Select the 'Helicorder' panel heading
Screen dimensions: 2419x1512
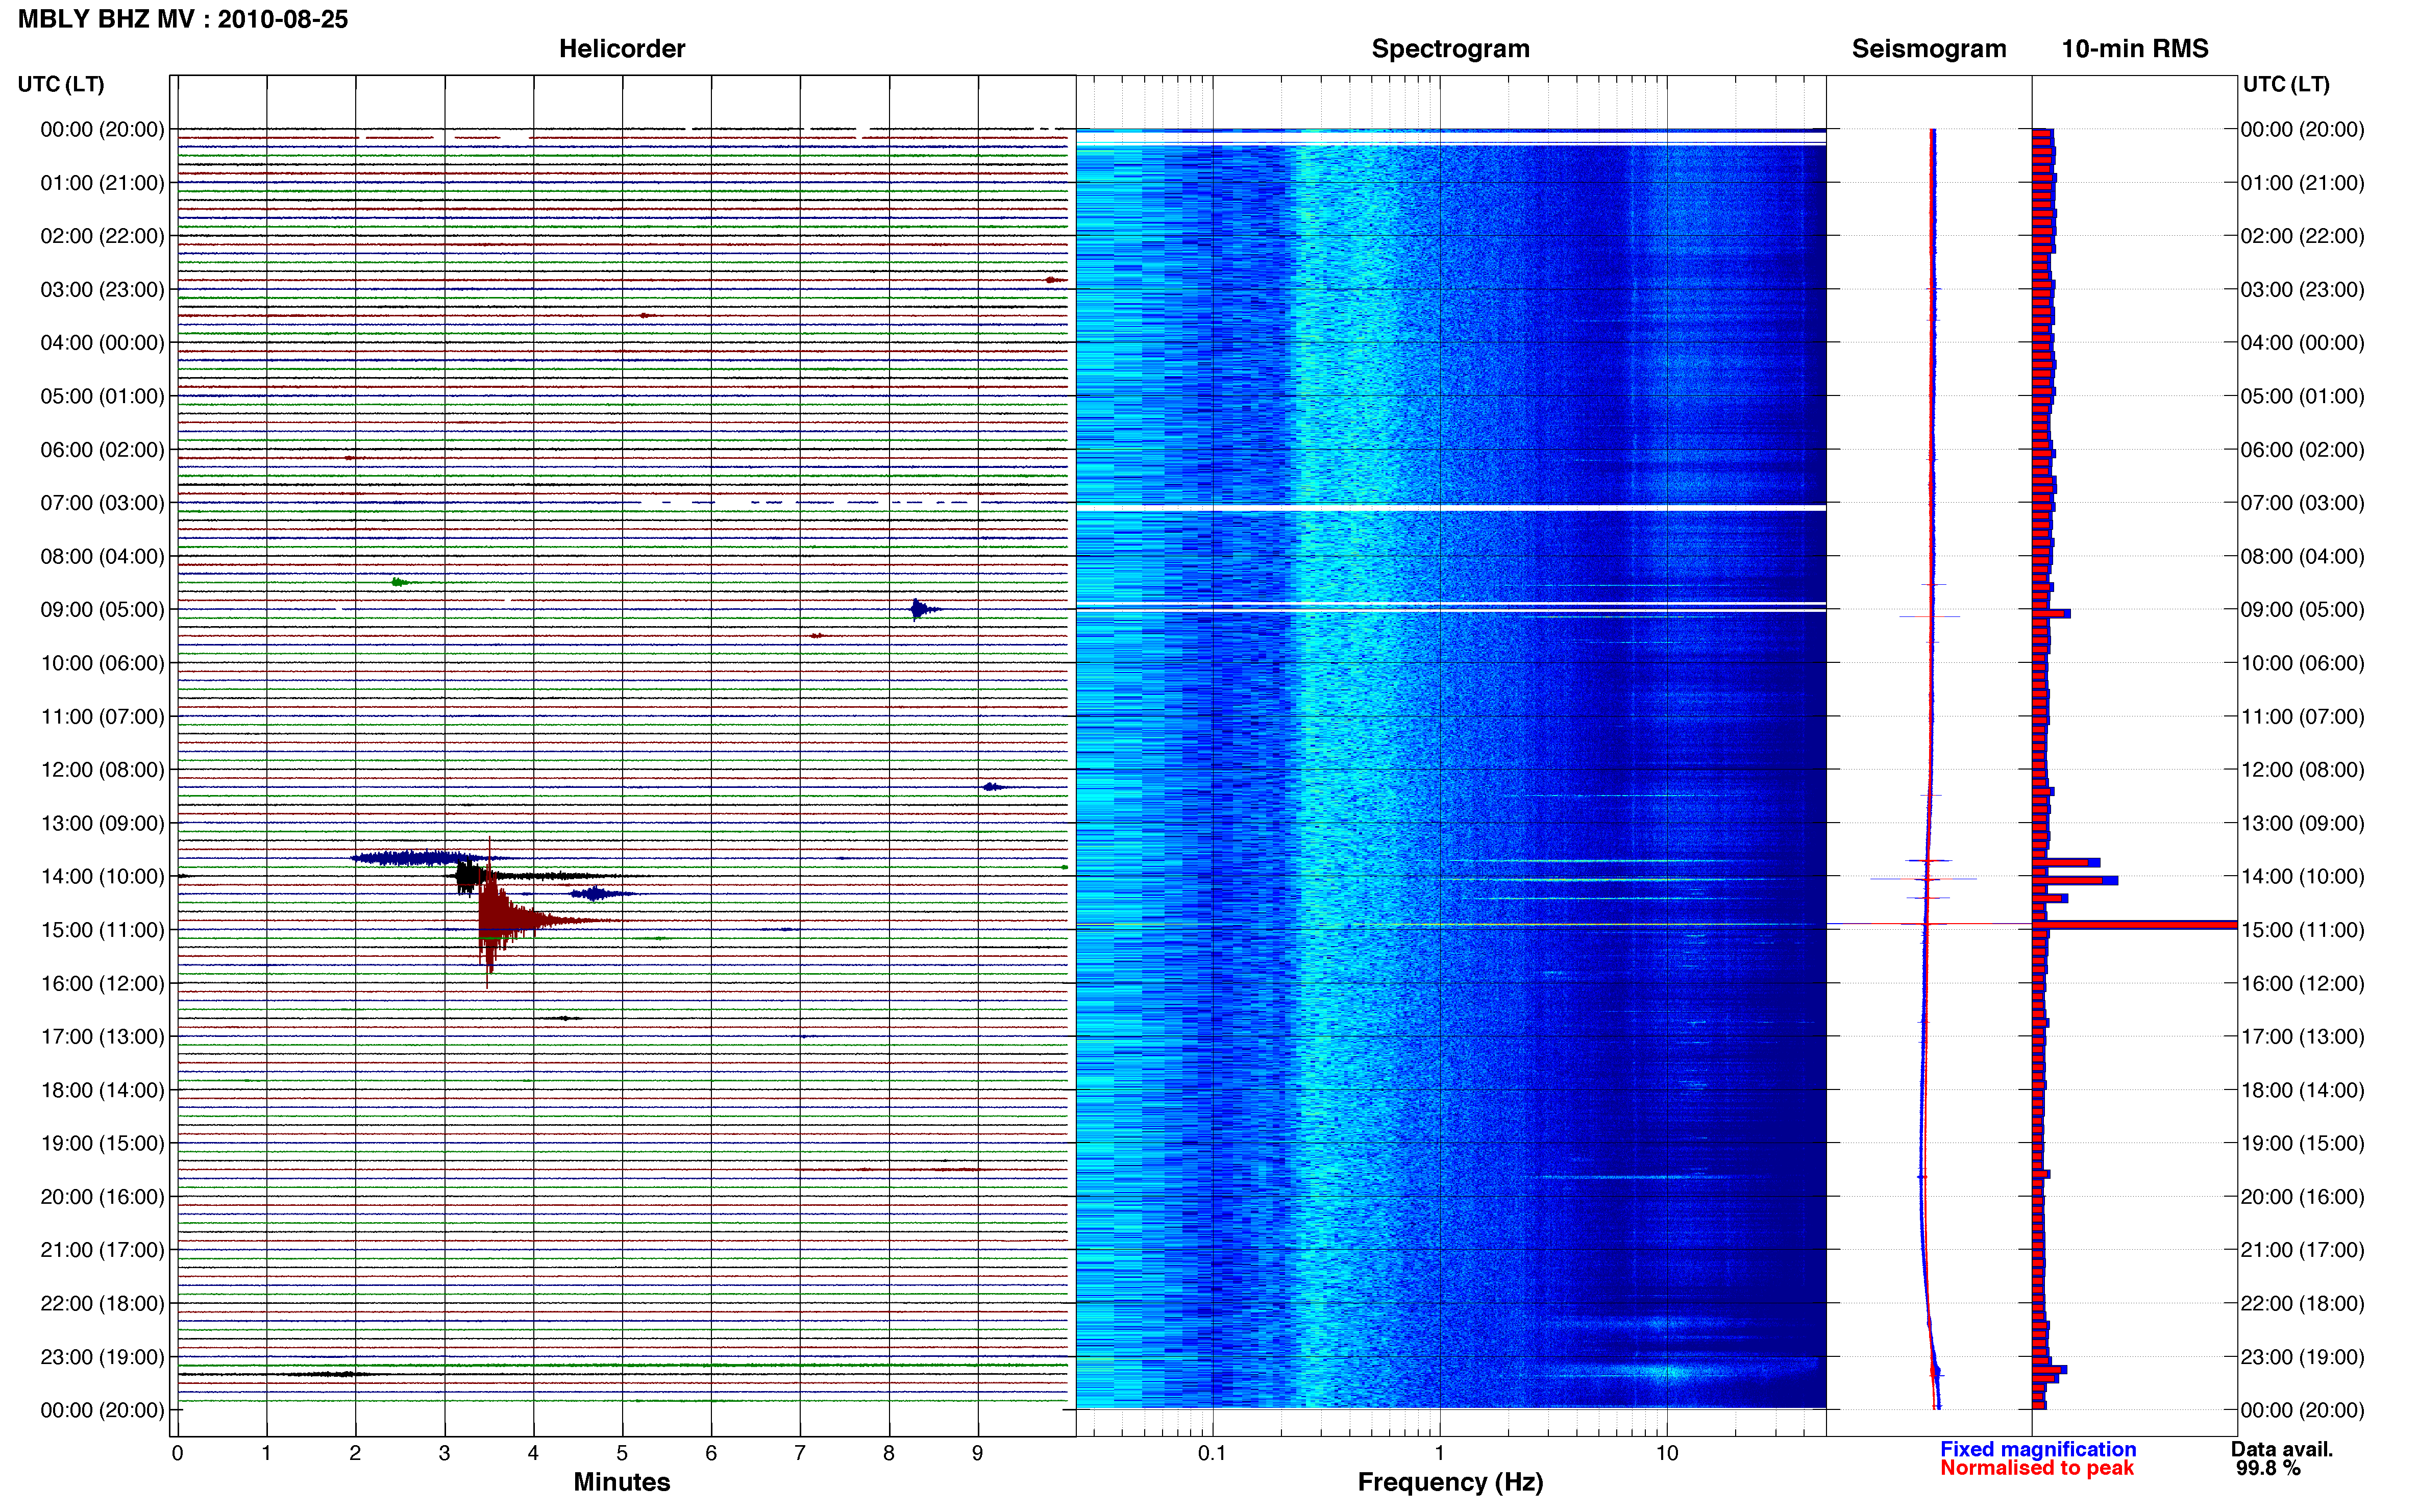(x=622, y=49)
